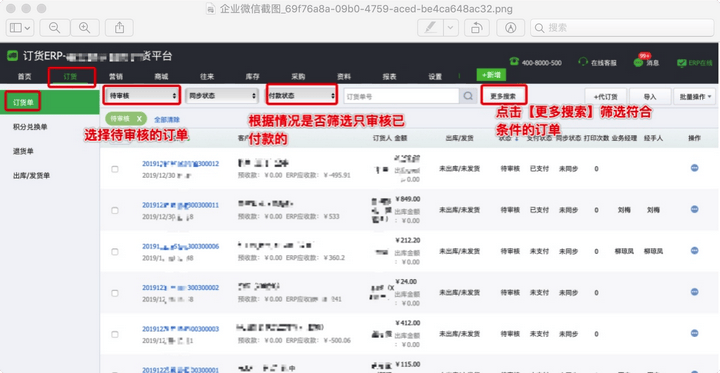Viewport: 720px width, 373px height.
Task: Open the action icon for the ¥849.00 order
Action: click(694, 209)
